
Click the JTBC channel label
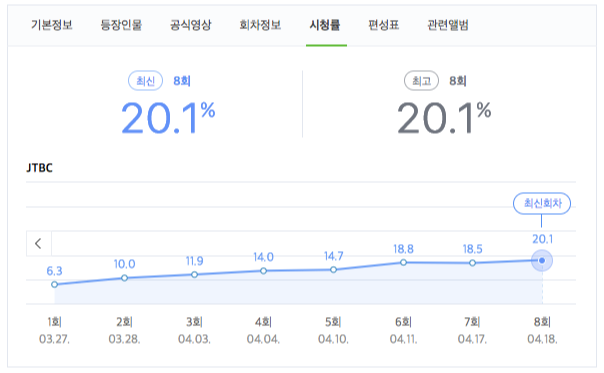point(39,168)
